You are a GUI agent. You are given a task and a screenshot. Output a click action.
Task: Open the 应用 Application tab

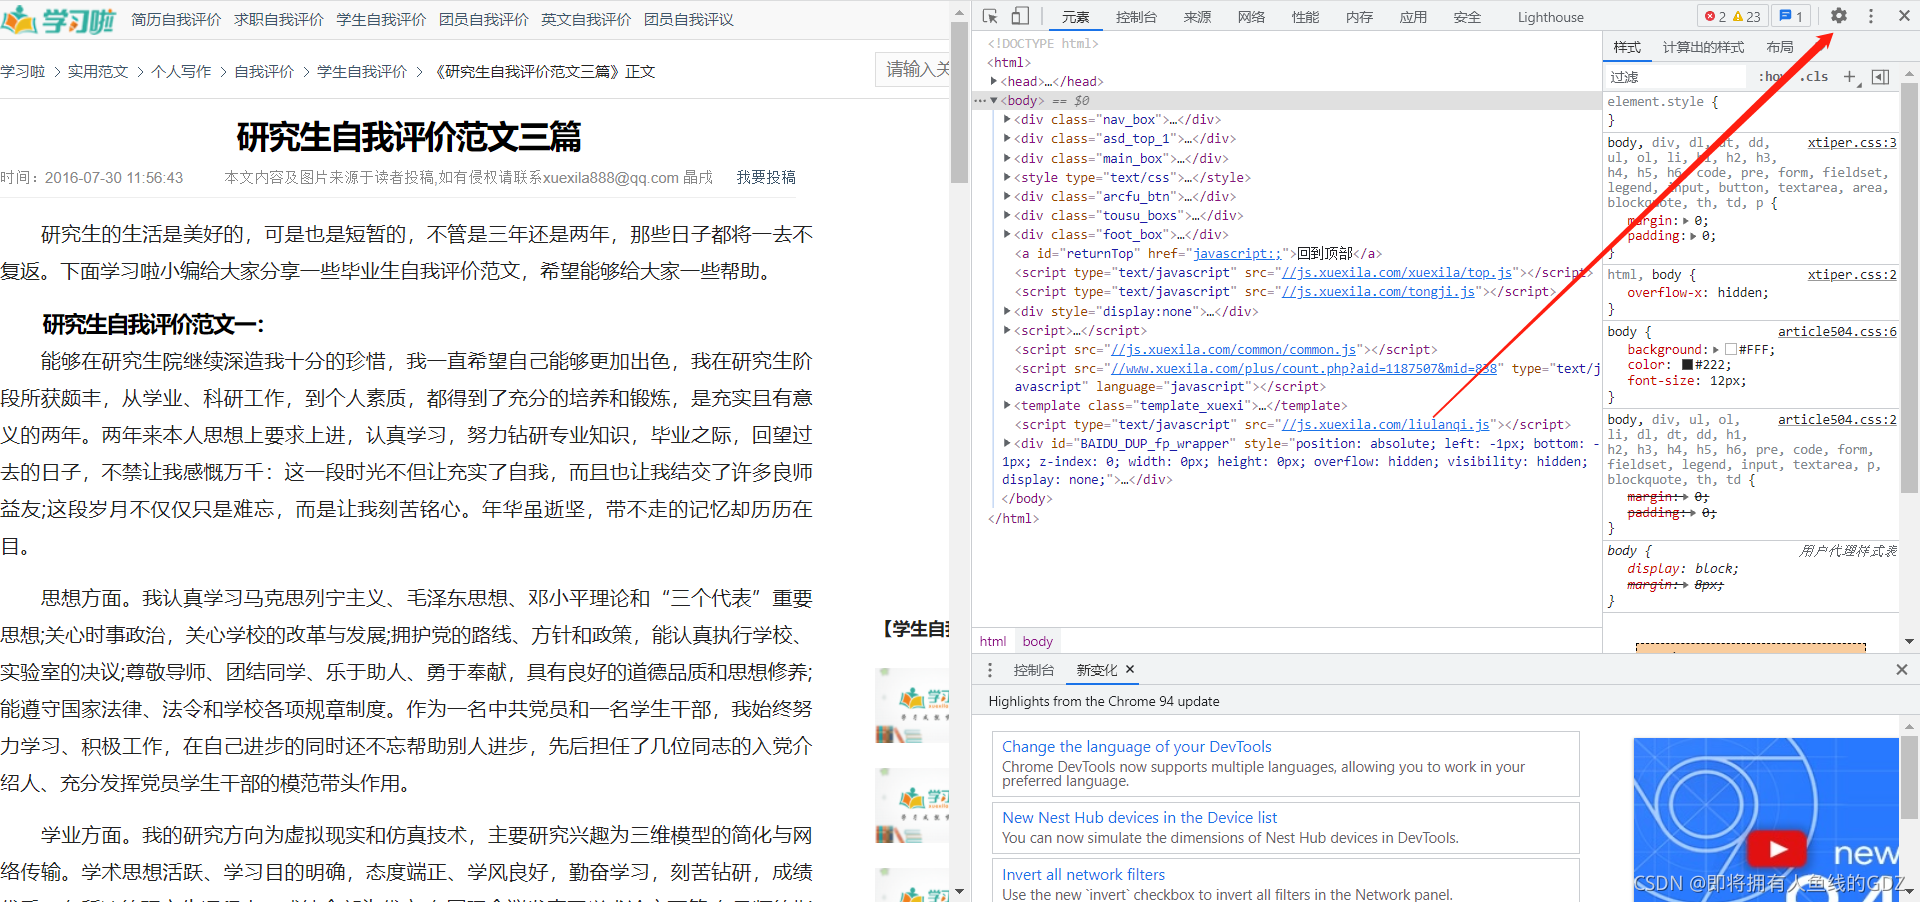point(1413,17)
